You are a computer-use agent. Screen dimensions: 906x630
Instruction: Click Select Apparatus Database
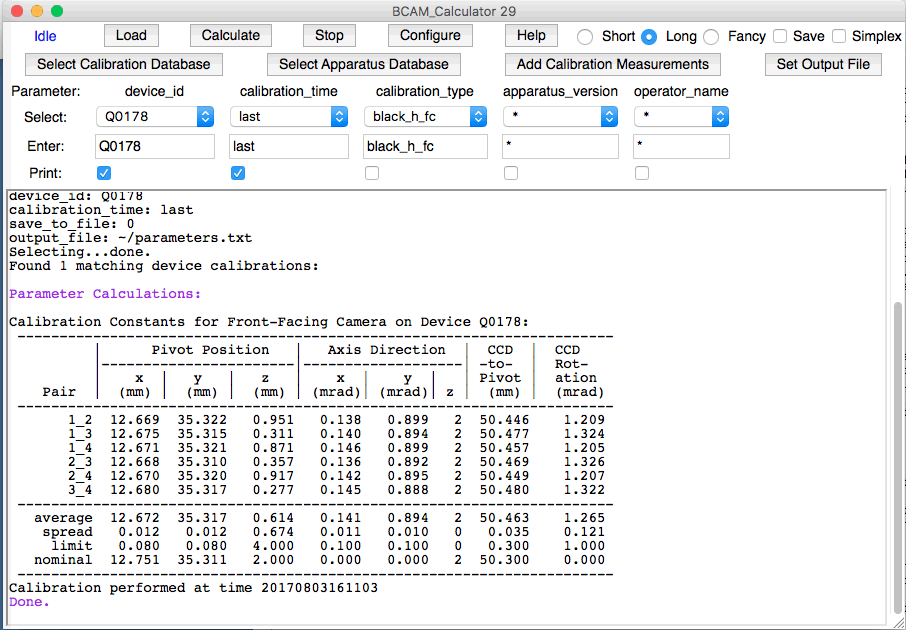(363, 64)
